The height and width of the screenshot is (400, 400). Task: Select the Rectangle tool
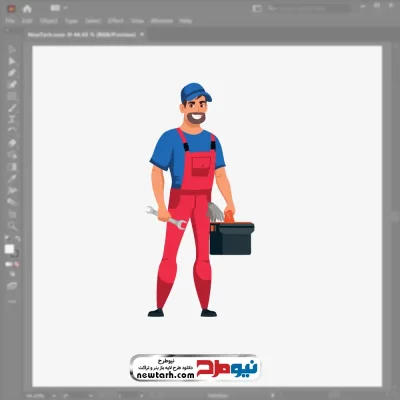[x=12, y=96]
